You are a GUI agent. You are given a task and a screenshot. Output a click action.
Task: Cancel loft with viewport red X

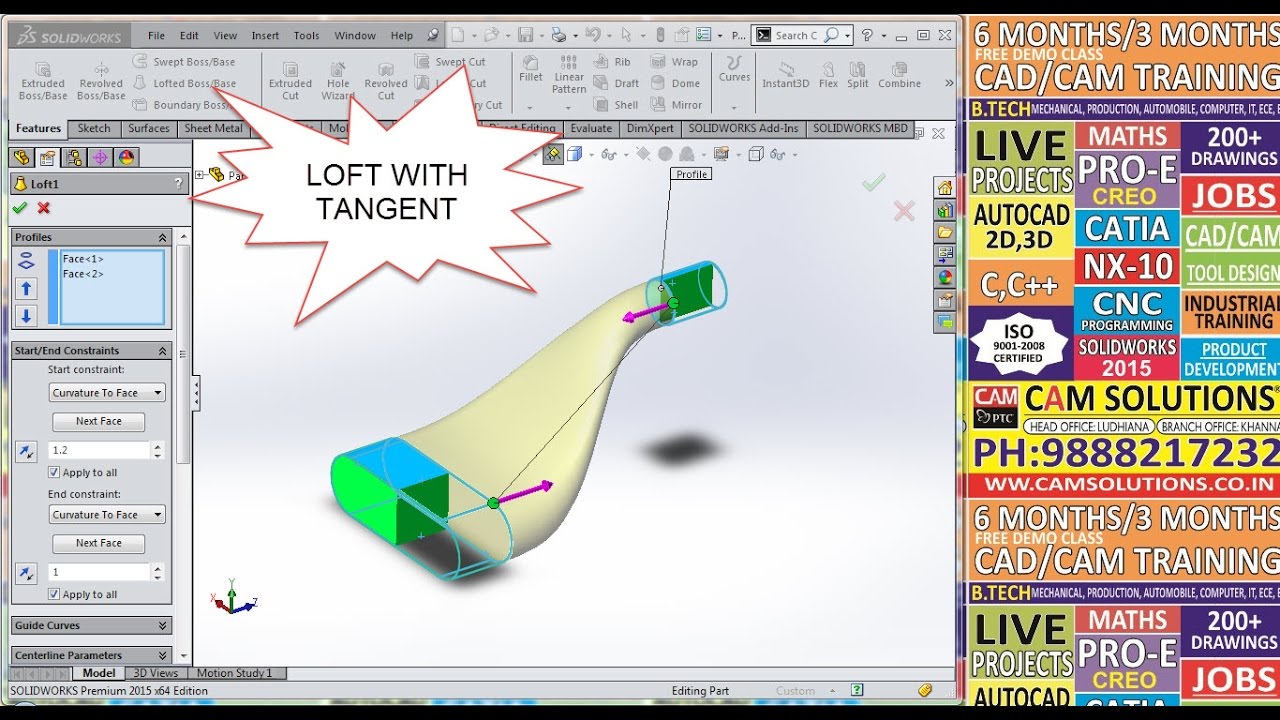pos(904,211)
